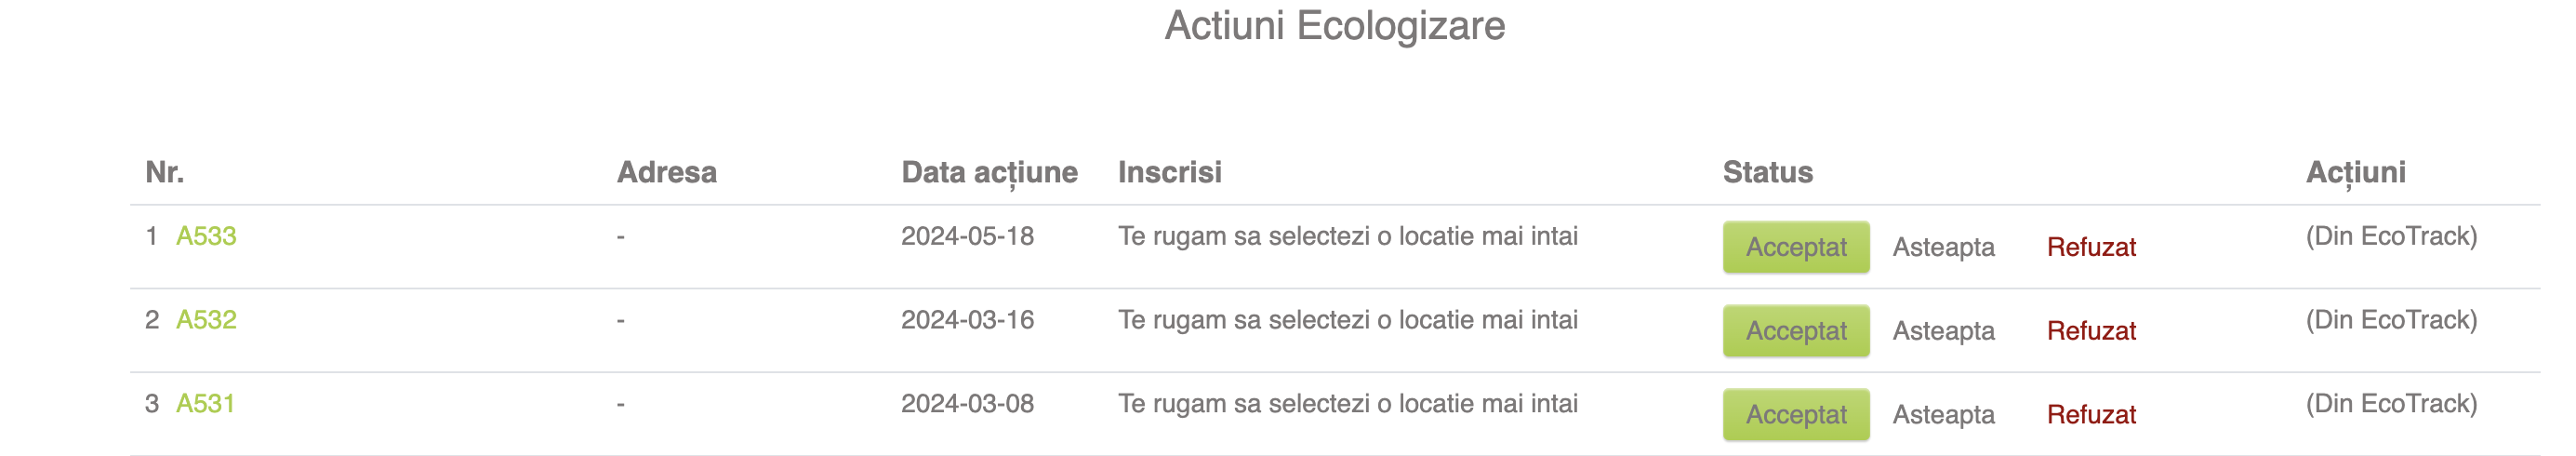Screen dimensions: 2576x456
Task: Click the Adresa column header
Action: point(667,172)
